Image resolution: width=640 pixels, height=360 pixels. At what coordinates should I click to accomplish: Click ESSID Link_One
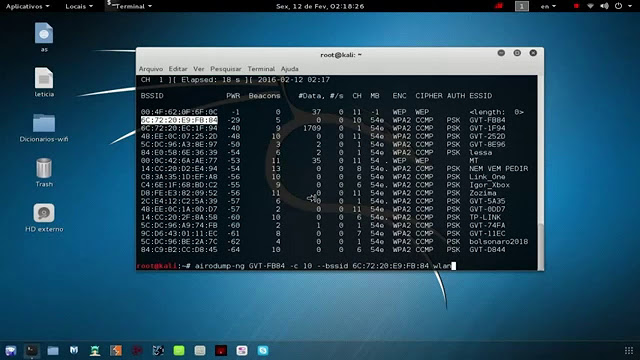click(487, 177)
